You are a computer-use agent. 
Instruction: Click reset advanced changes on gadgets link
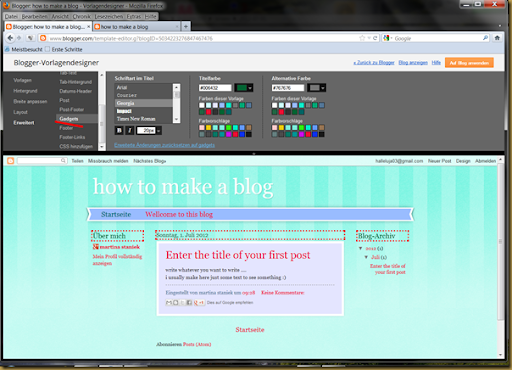(164, 145)
